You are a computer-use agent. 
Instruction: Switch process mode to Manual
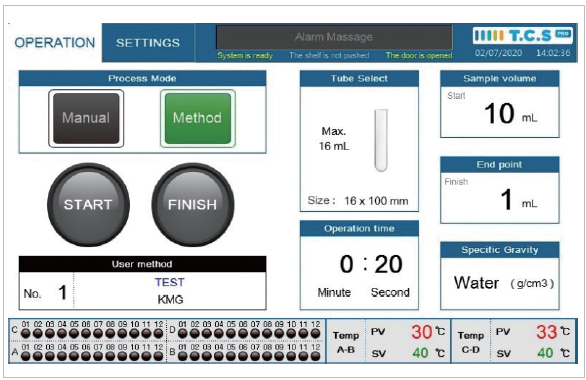point(86,118)
